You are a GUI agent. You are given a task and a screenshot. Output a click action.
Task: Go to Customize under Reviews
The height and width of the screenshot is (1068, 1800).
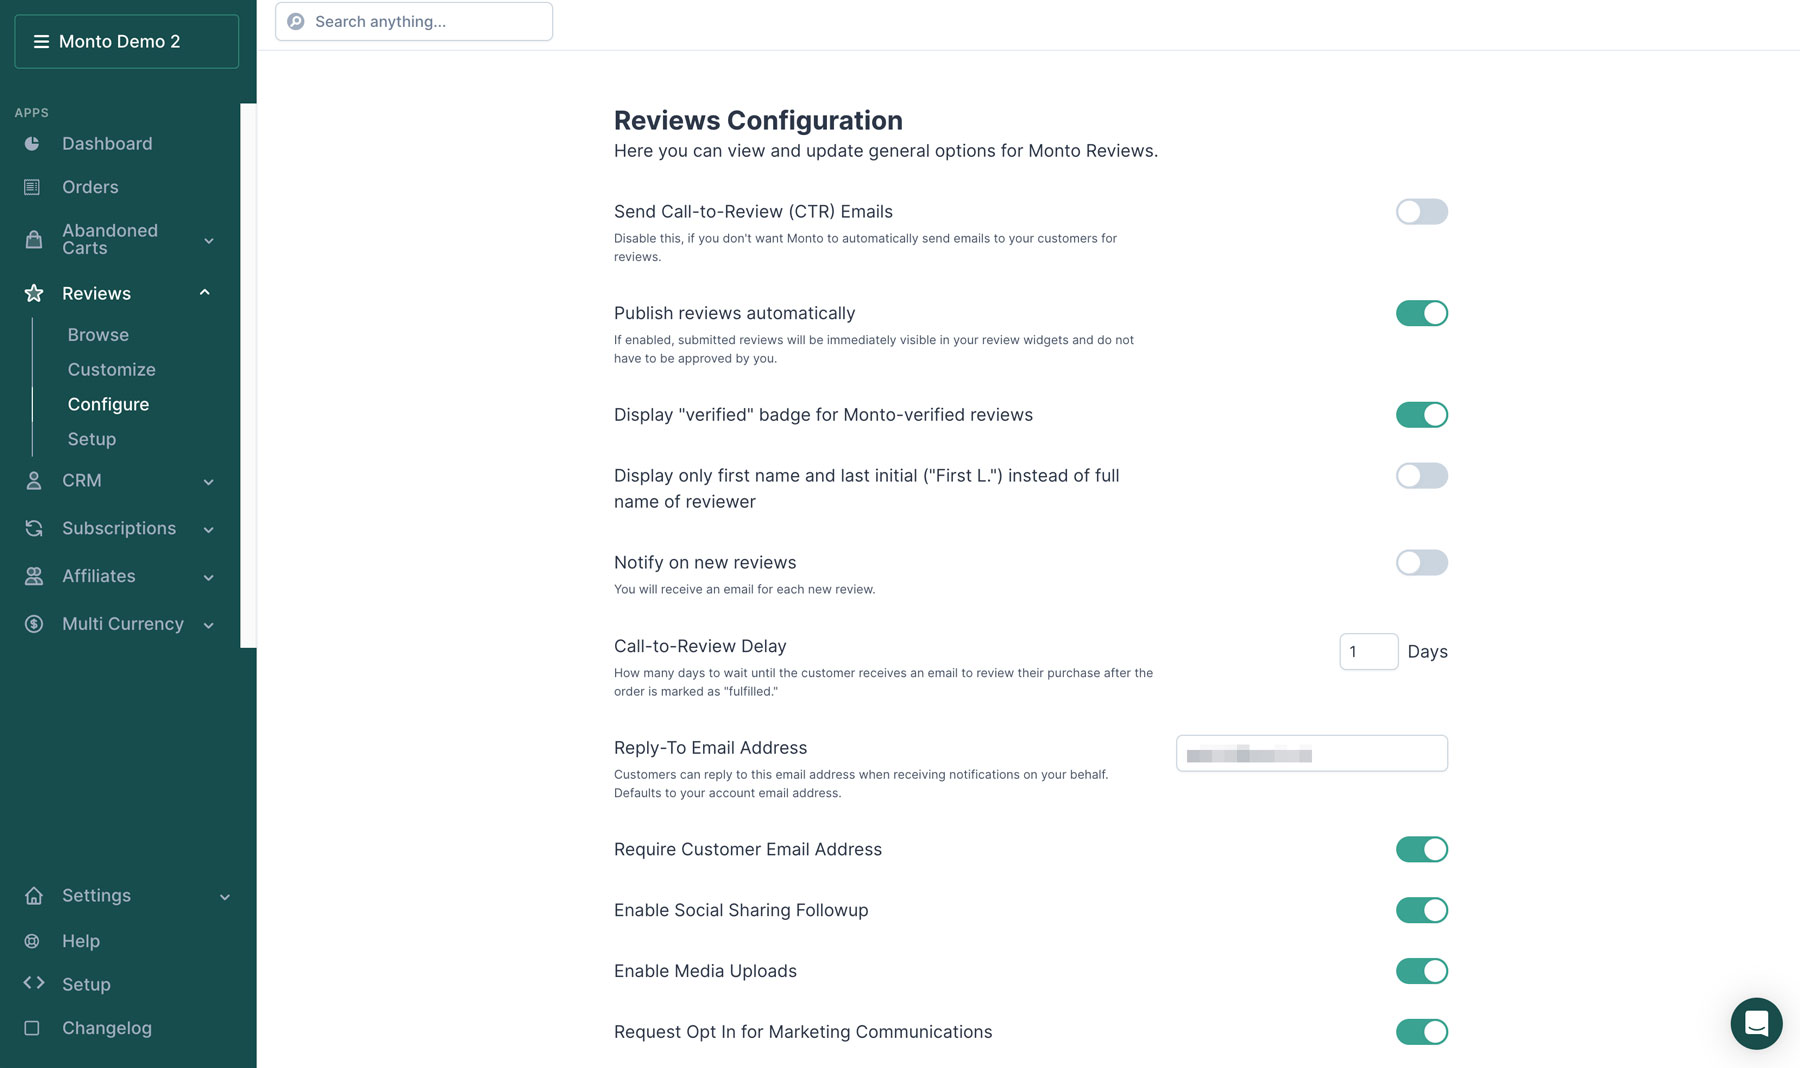point(111,370)
